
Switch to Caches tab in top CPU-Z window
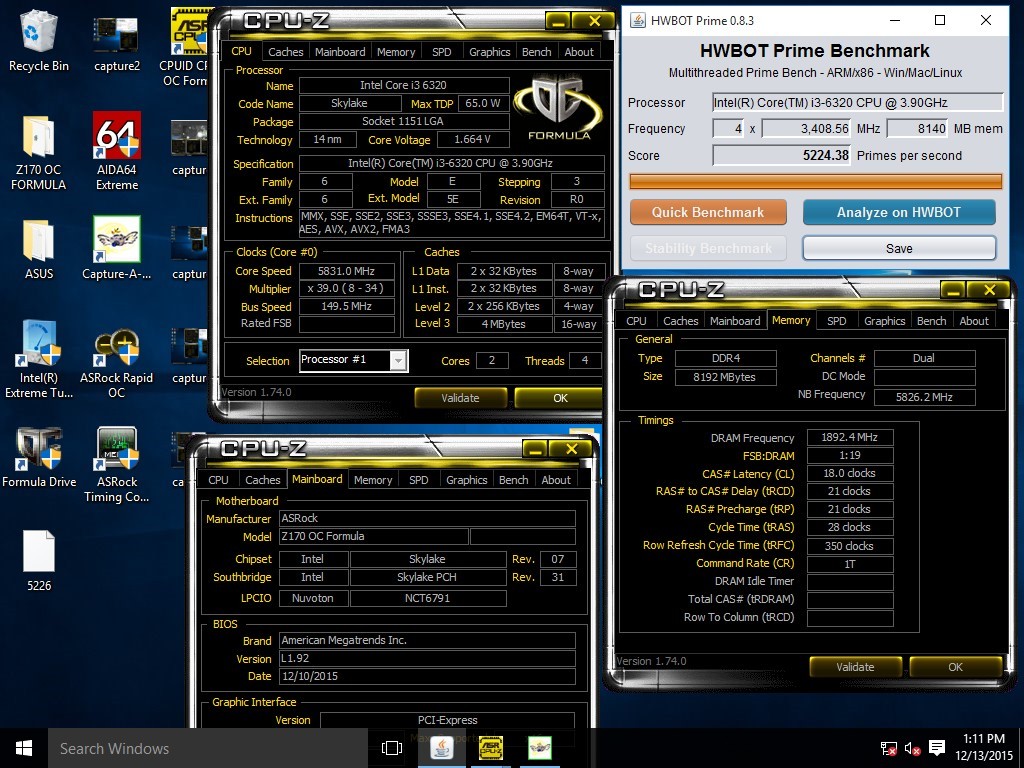pos(285,52)
